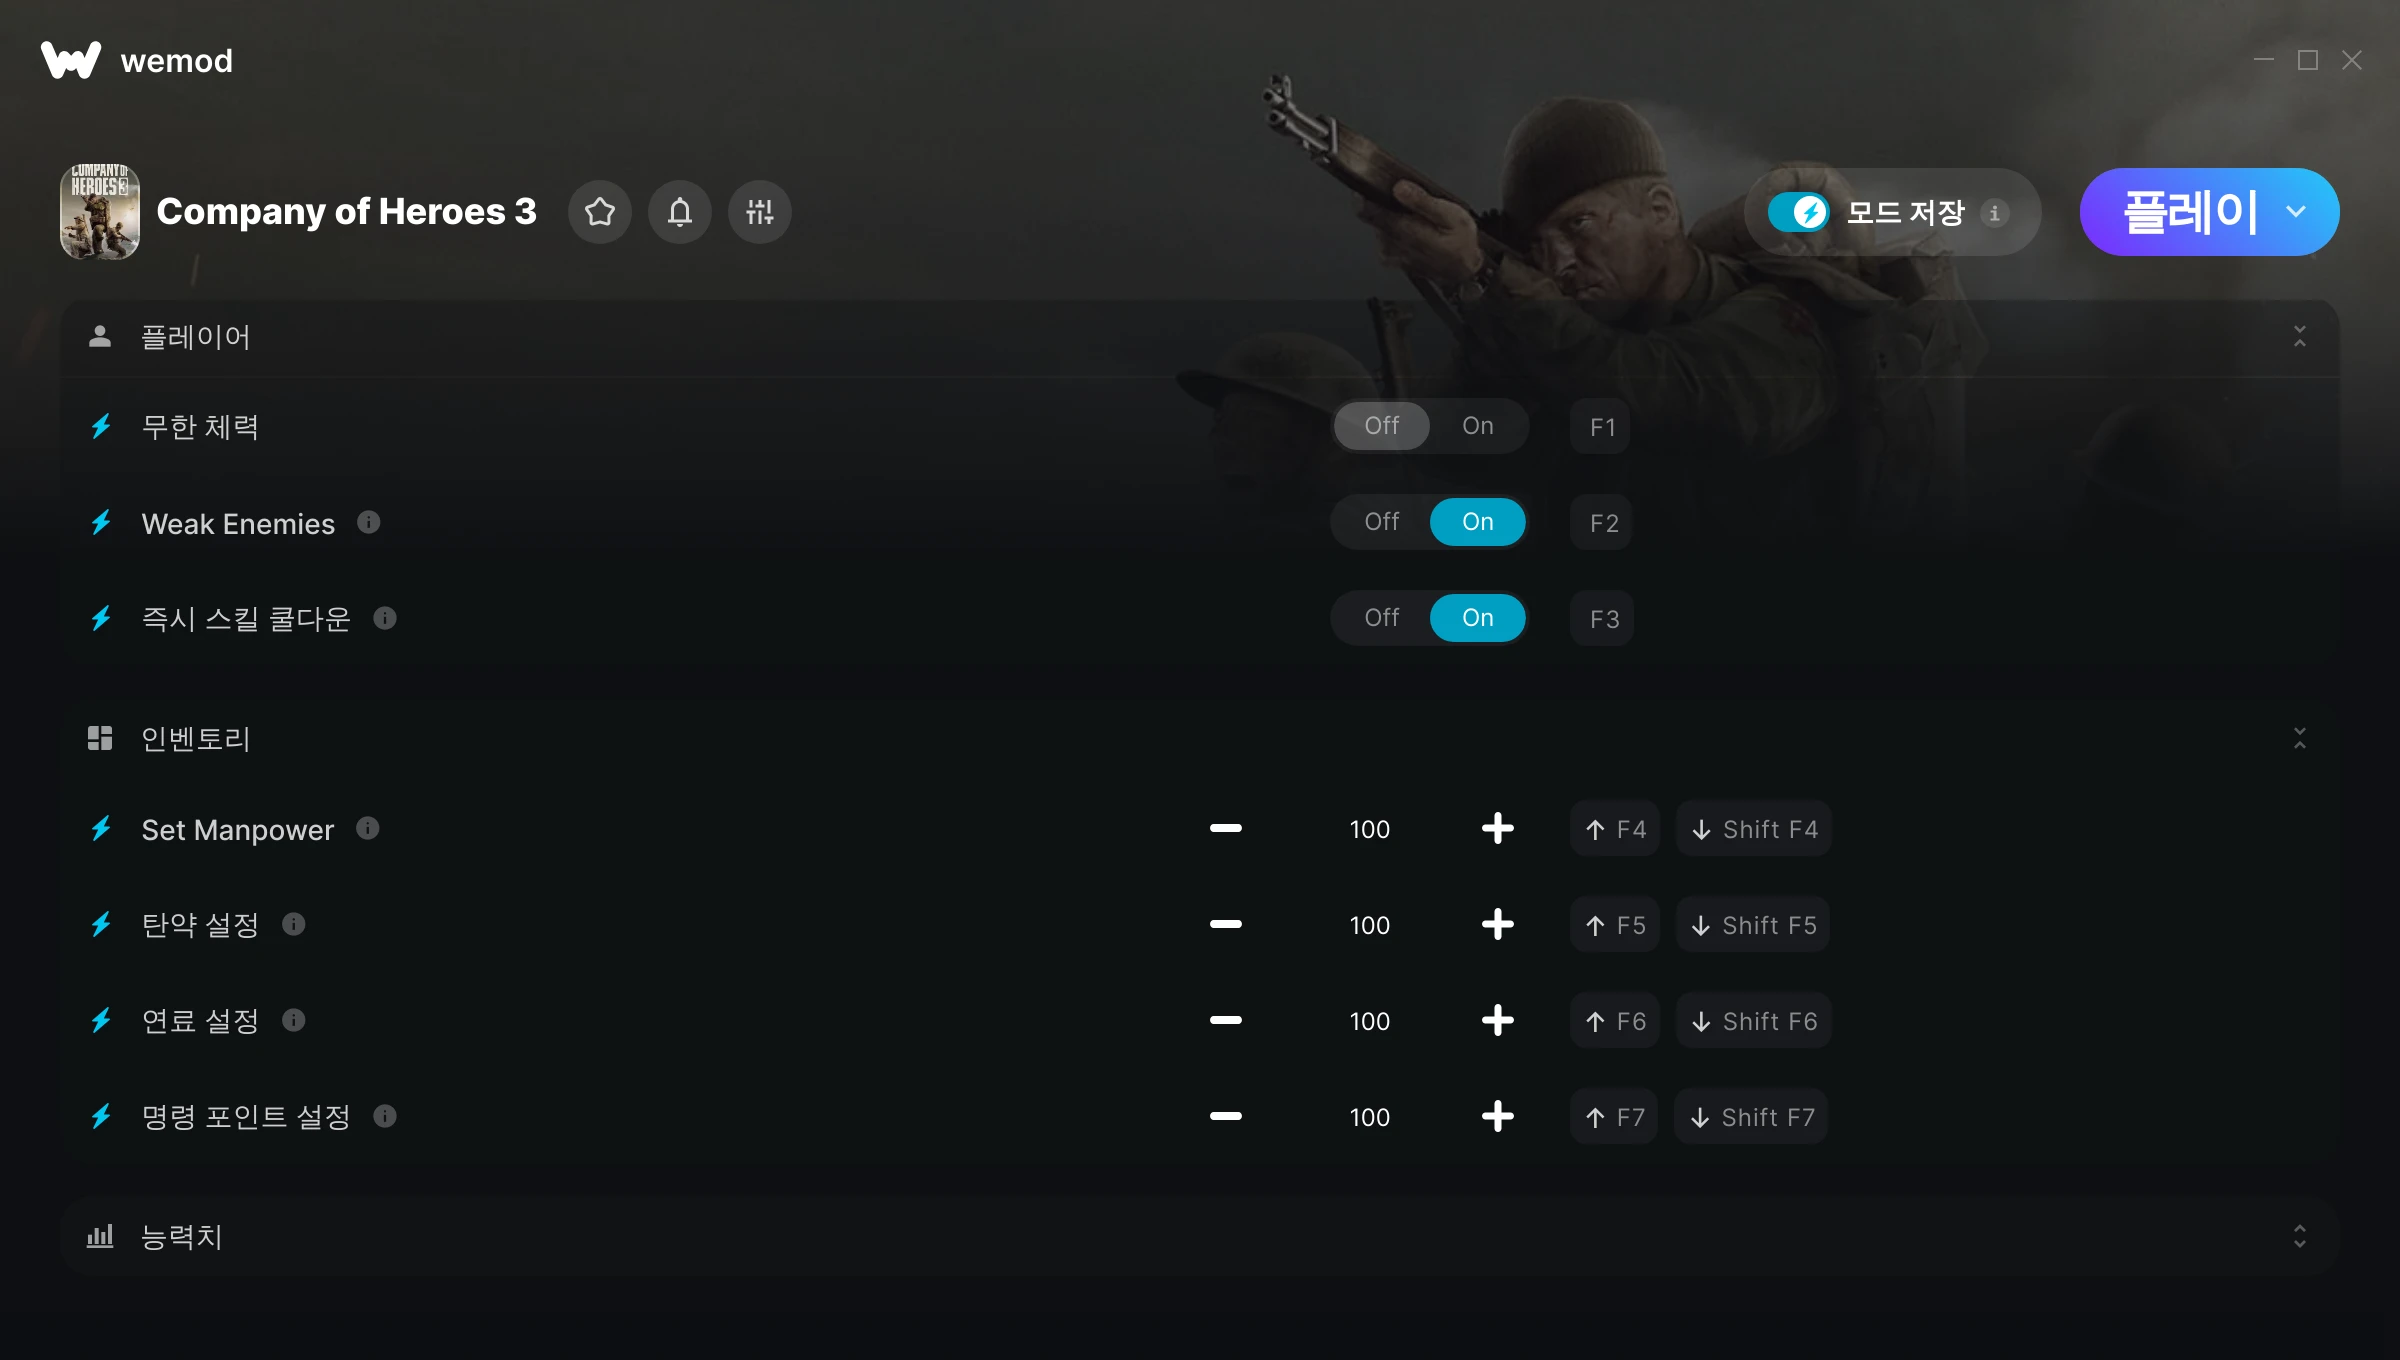The width and height of the screenshot is (2400, 1360).
Task: Add Company of Heroes 3 to favorites
Action: (x=600, y=212)
